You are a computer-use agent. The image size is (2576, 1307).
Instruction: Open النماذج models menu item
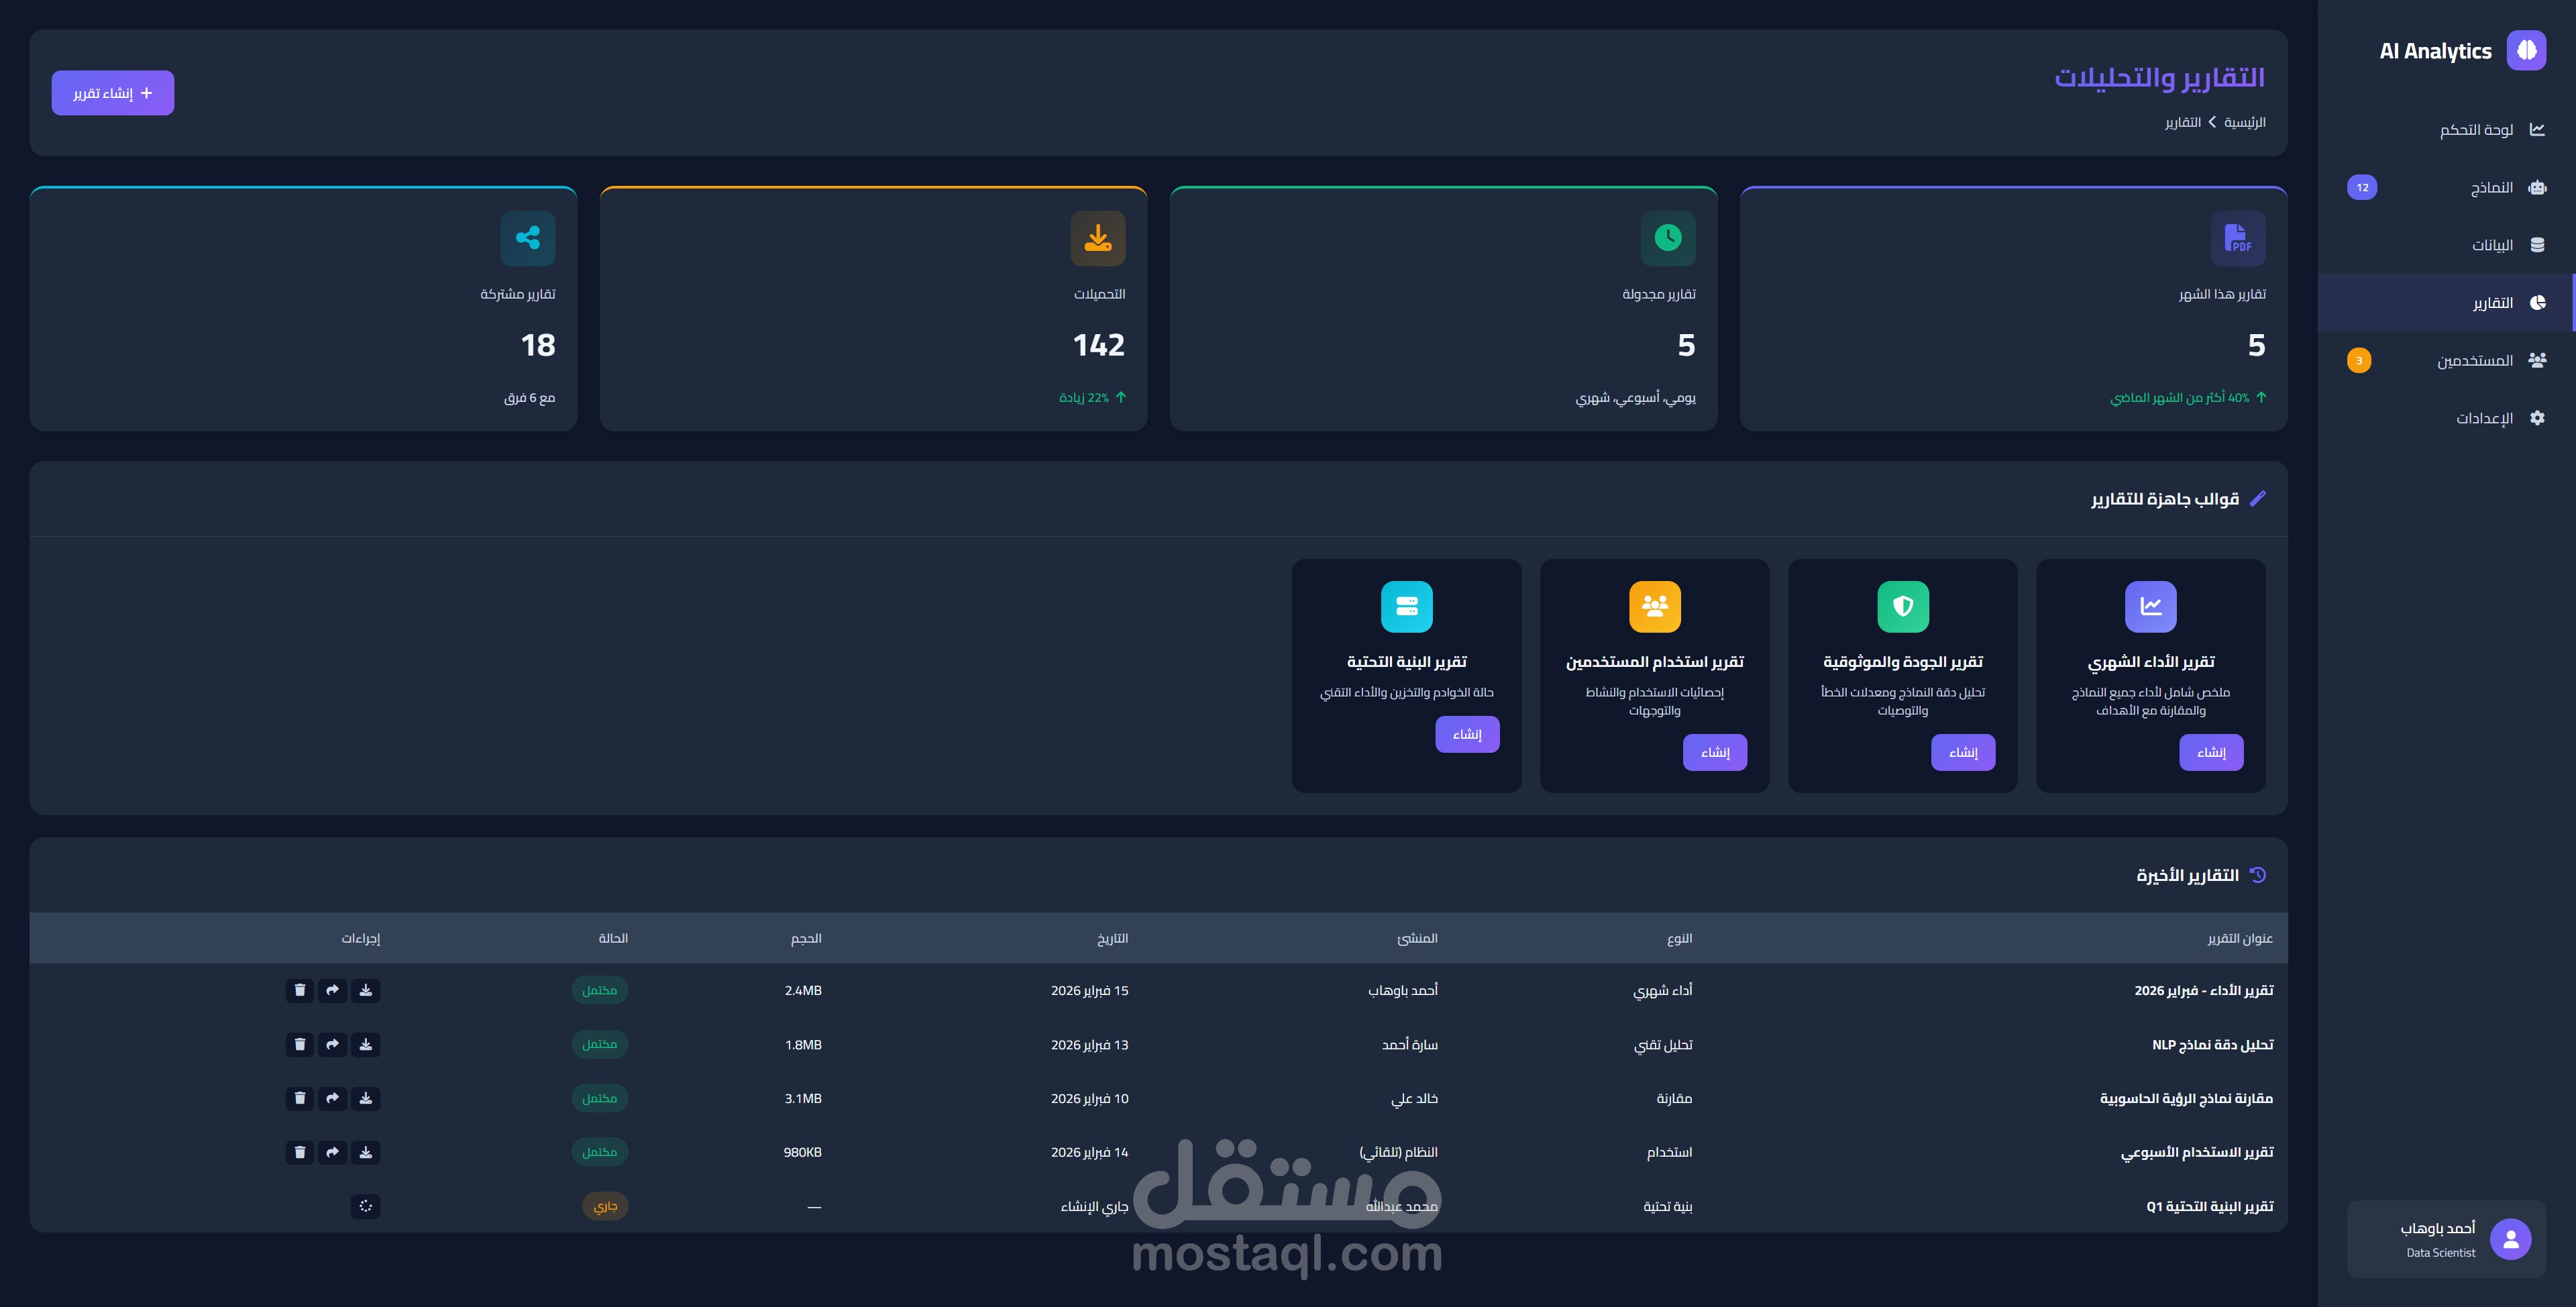click(2491, 188)
